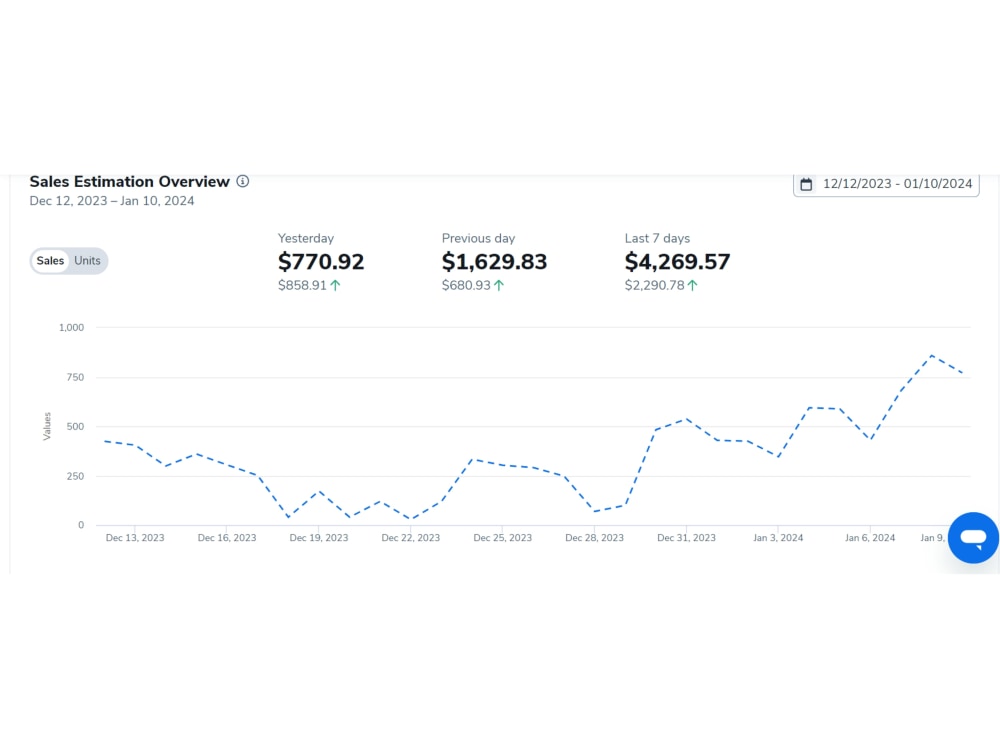The height and width of the screenshot is (750, 1000).
Task: Click the $858.91 comparison amount
Action: (x=302, y=285)
